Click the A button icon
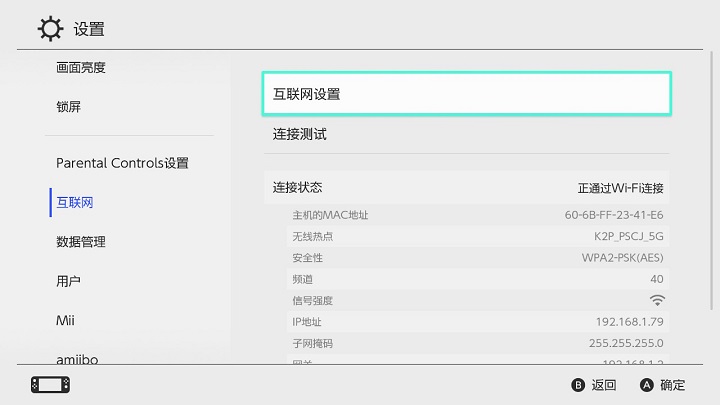The image size is (720, 405). (647, 385)
